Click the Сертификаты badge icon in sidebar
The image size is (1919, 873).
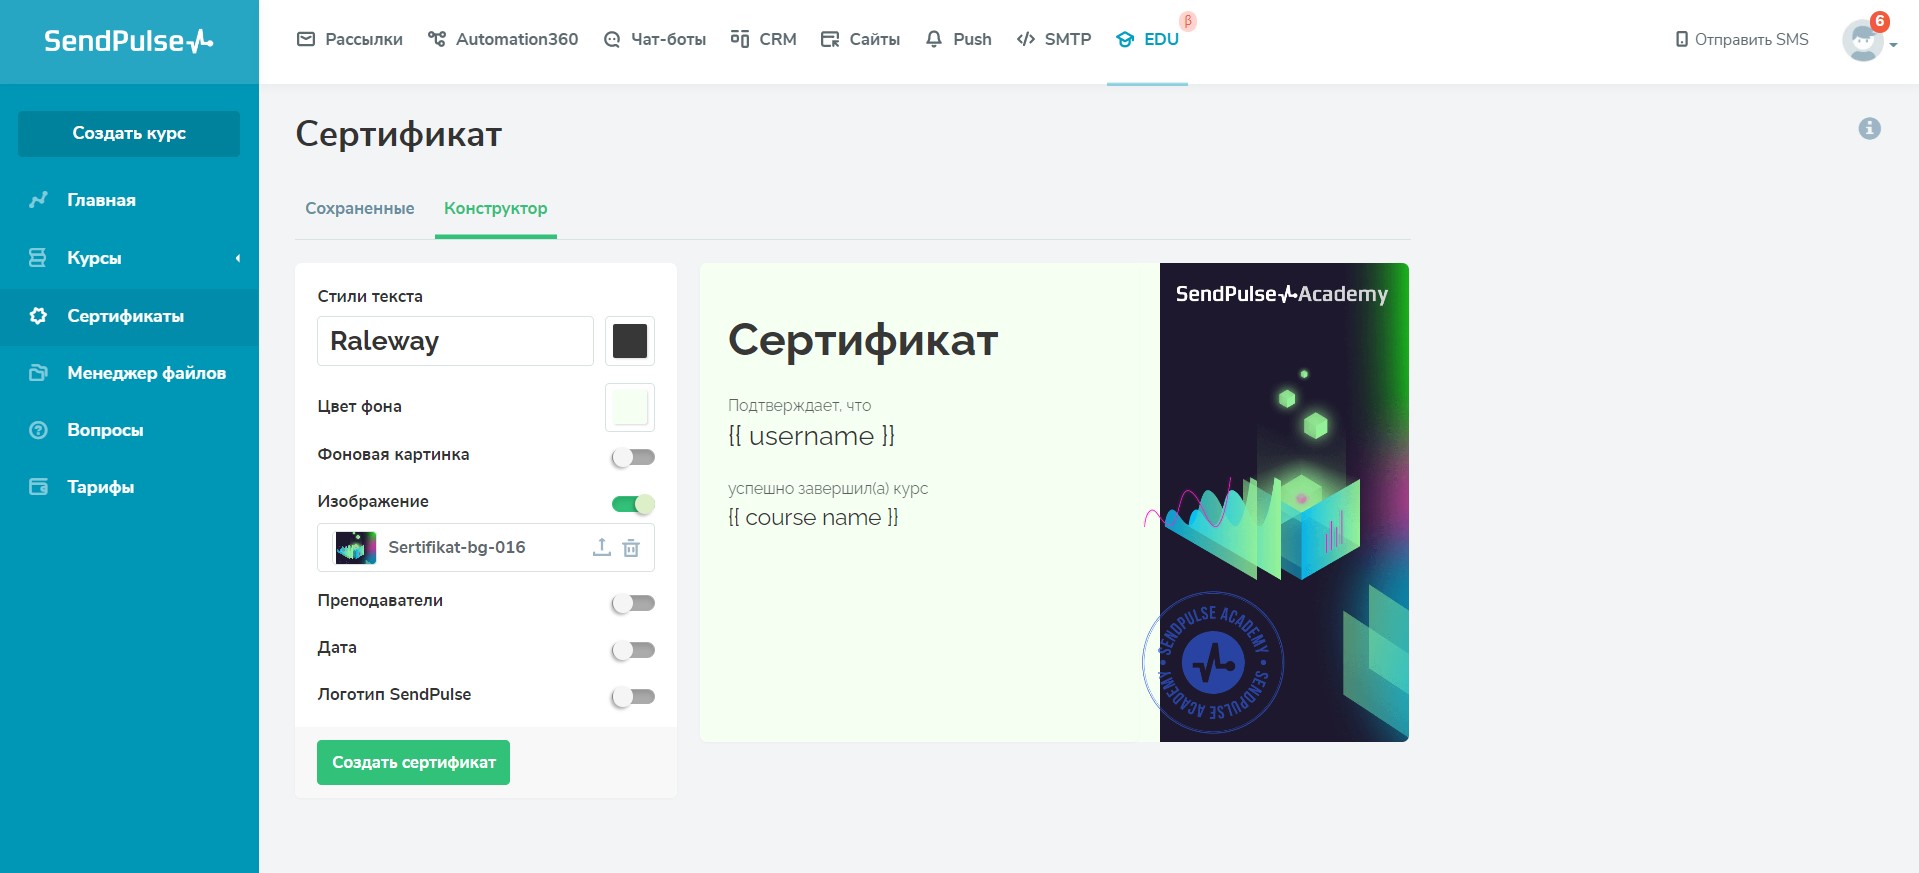coord(38,316)
